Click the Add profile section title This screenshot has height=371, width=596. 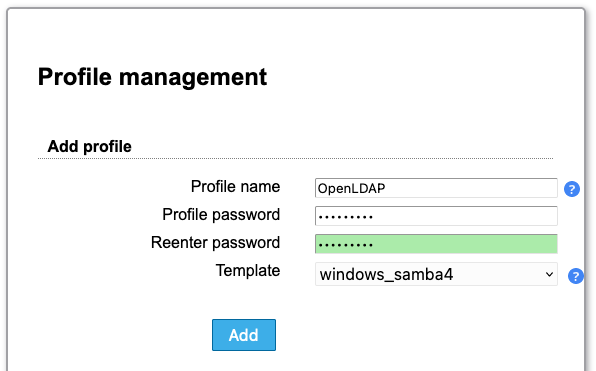pyautogui.click(x=89, y=147)
